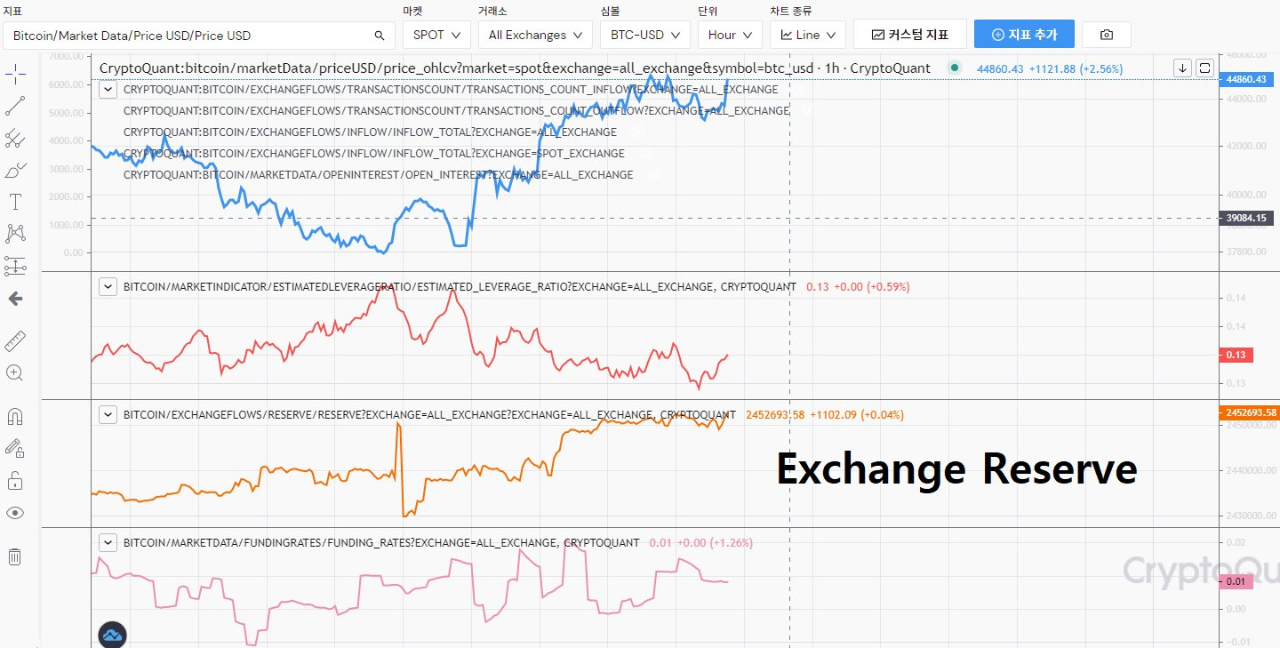1280x648 pixels.
Task: Toggle fullscreen mode on price chart
Action: (1205, 67)
